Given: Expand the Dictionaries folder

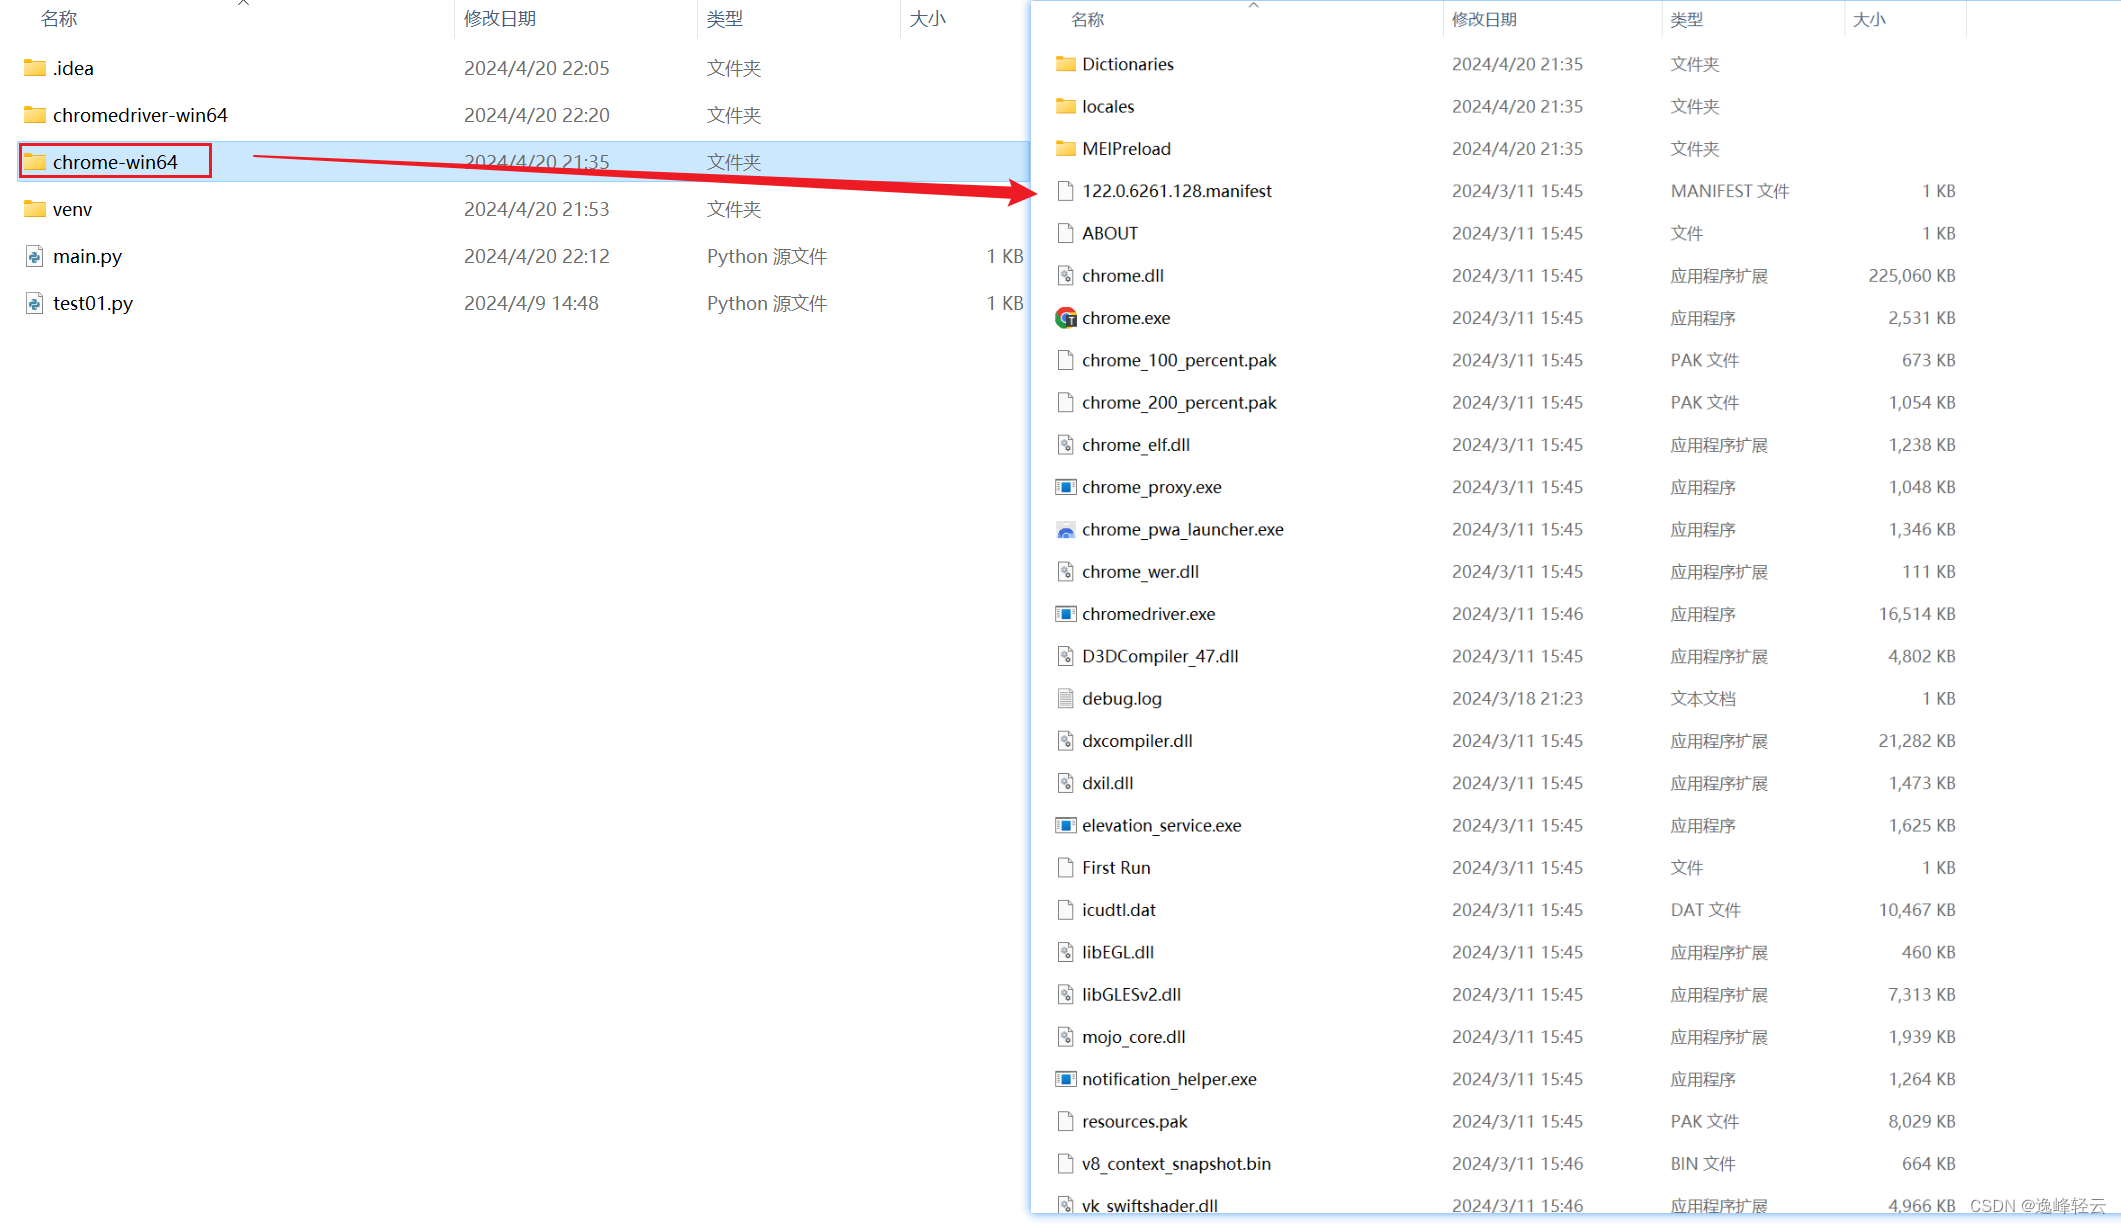Looking at the screenshot, I should [x=1129, y=63].
